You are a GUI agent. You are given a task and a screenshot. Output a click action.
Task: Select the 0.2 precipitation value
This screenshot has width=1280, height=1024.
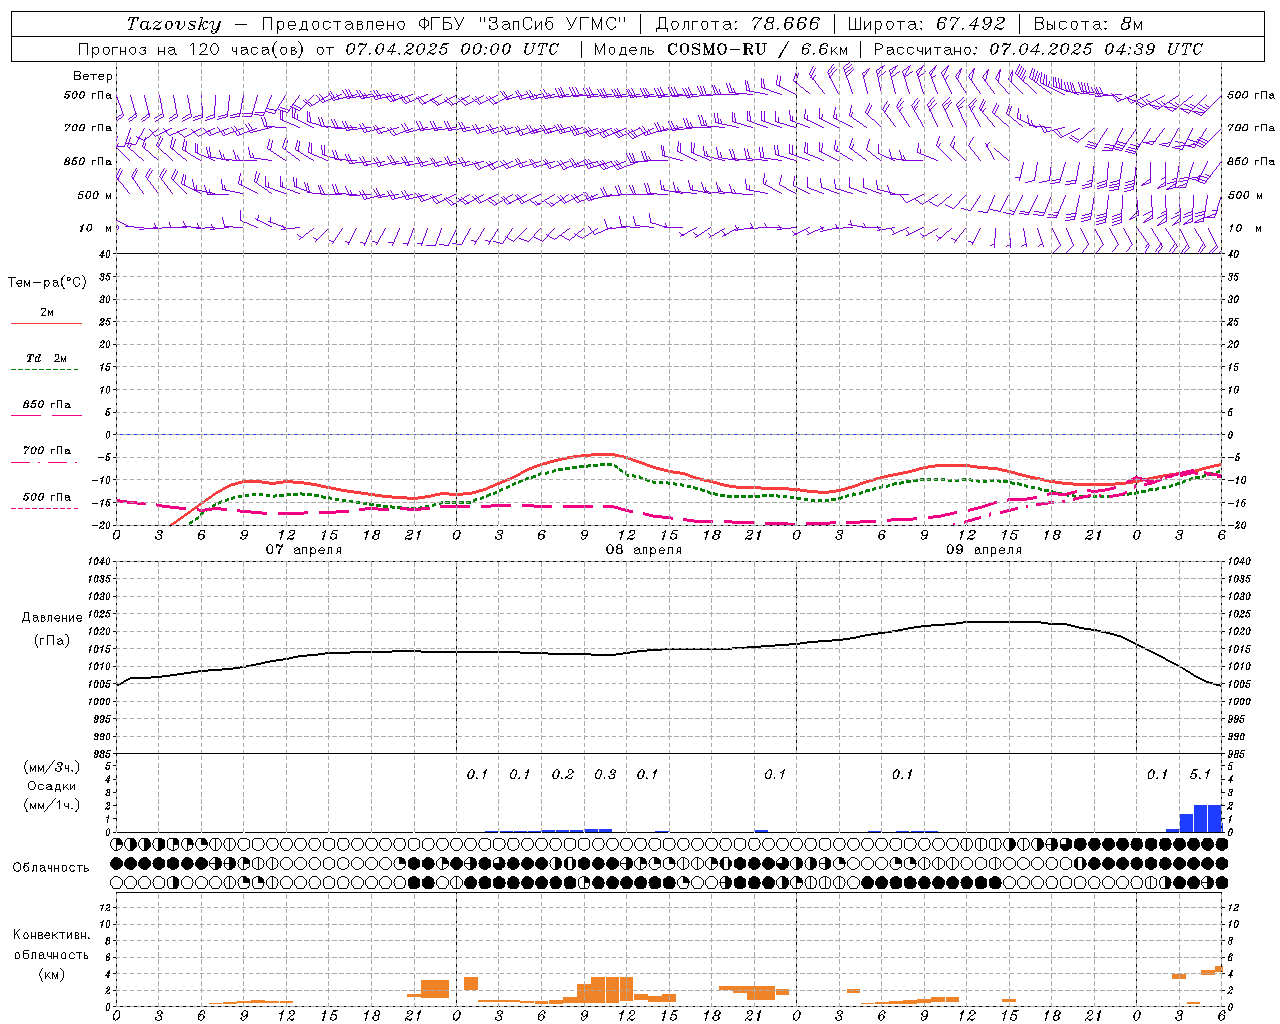tap(563, 775)
